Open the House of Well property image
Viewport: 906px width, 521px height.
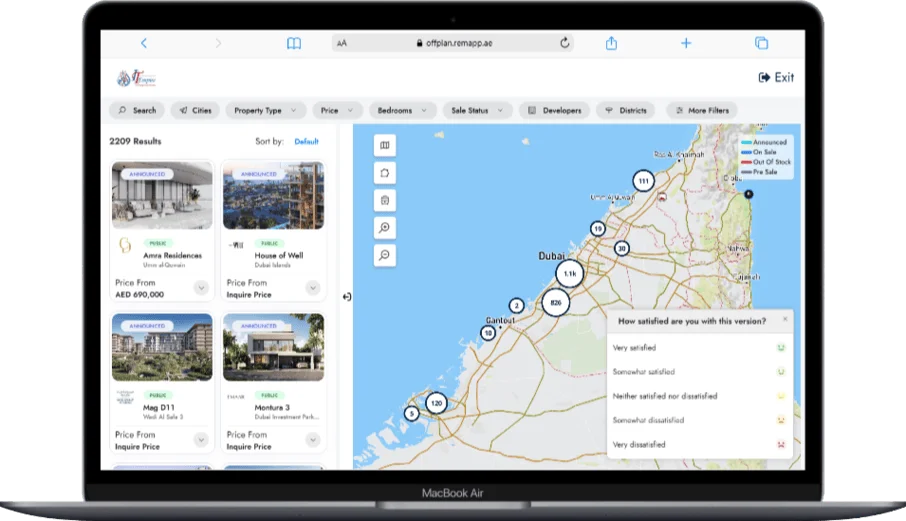point(274,195)
